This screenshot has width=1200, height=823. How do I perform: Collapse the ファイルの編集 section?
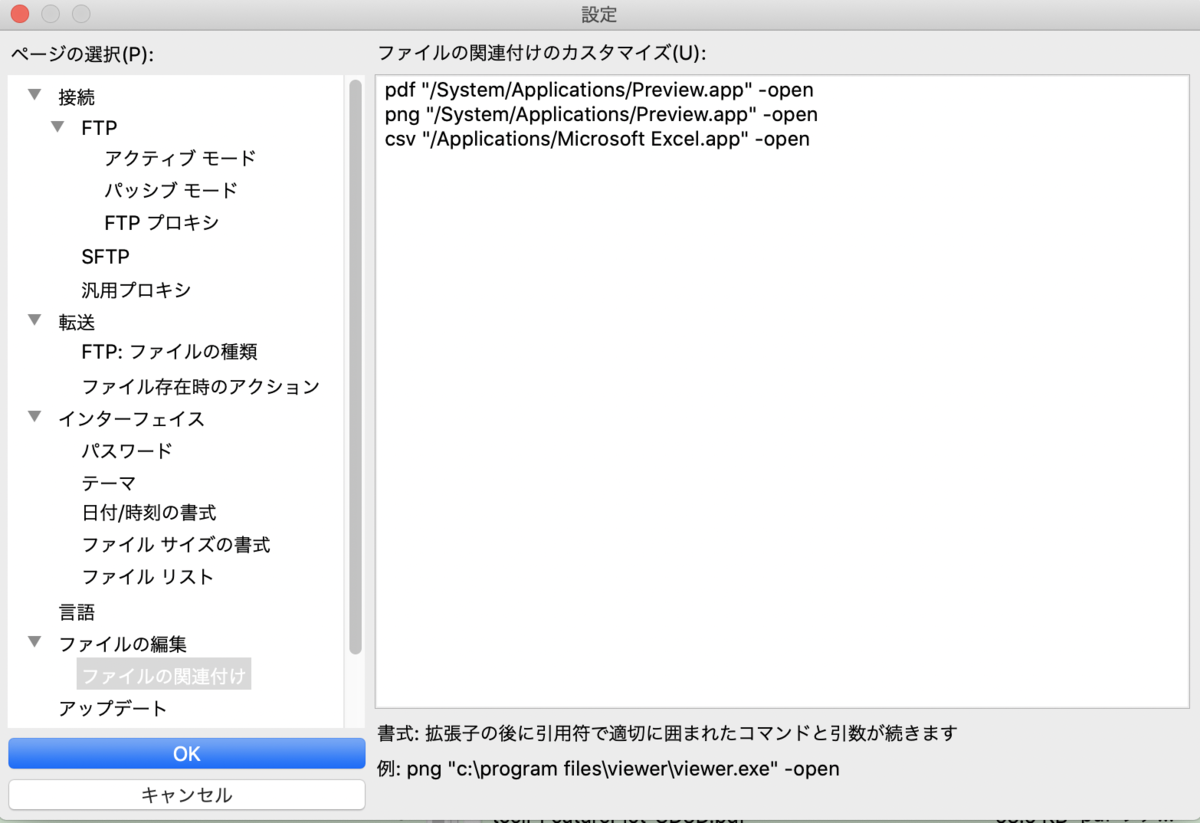click(35, 644)
